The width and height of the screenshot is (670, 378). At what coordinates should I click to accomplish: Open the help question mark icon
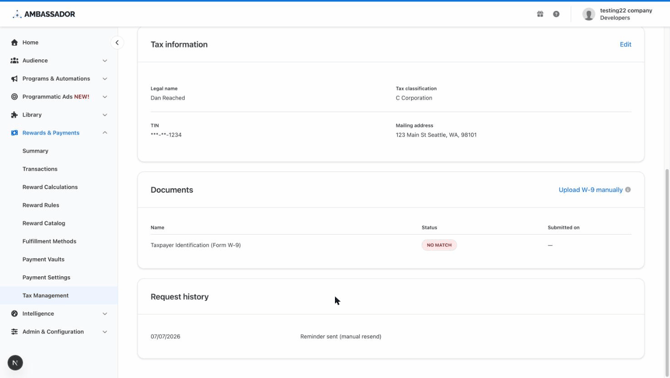point(556,14)
